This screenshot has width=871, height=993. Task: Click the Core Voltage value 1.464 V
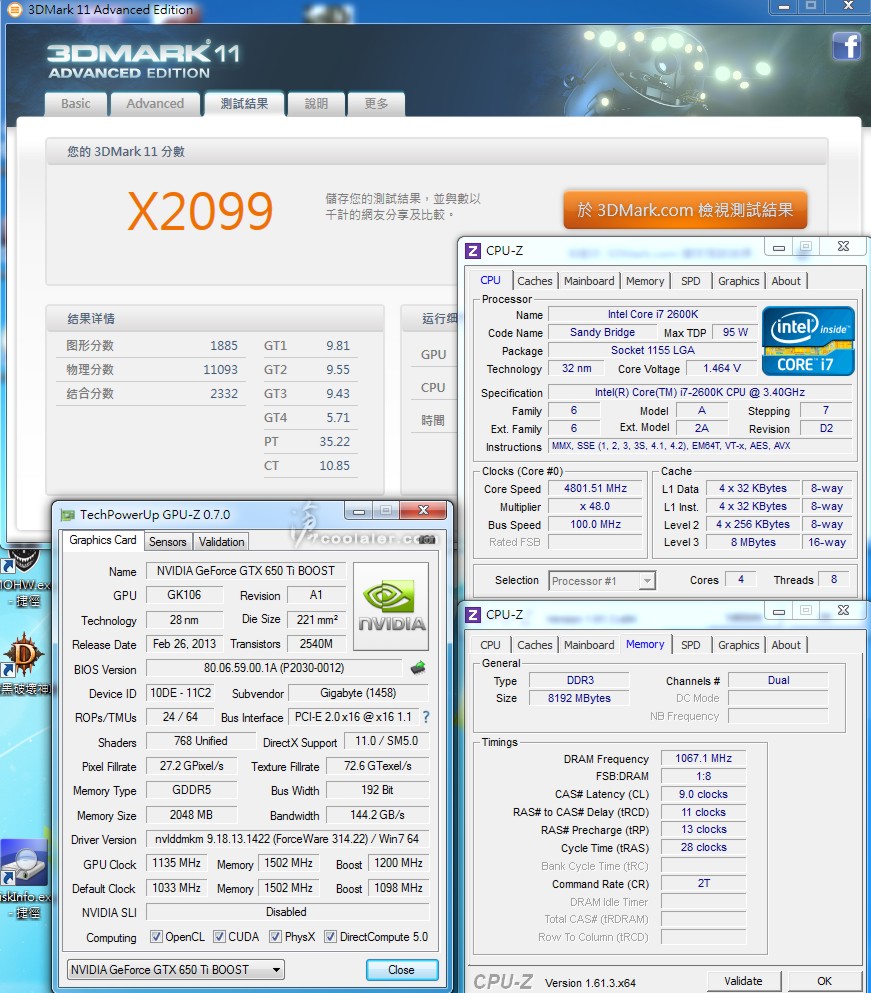click(x=722, y=369)
